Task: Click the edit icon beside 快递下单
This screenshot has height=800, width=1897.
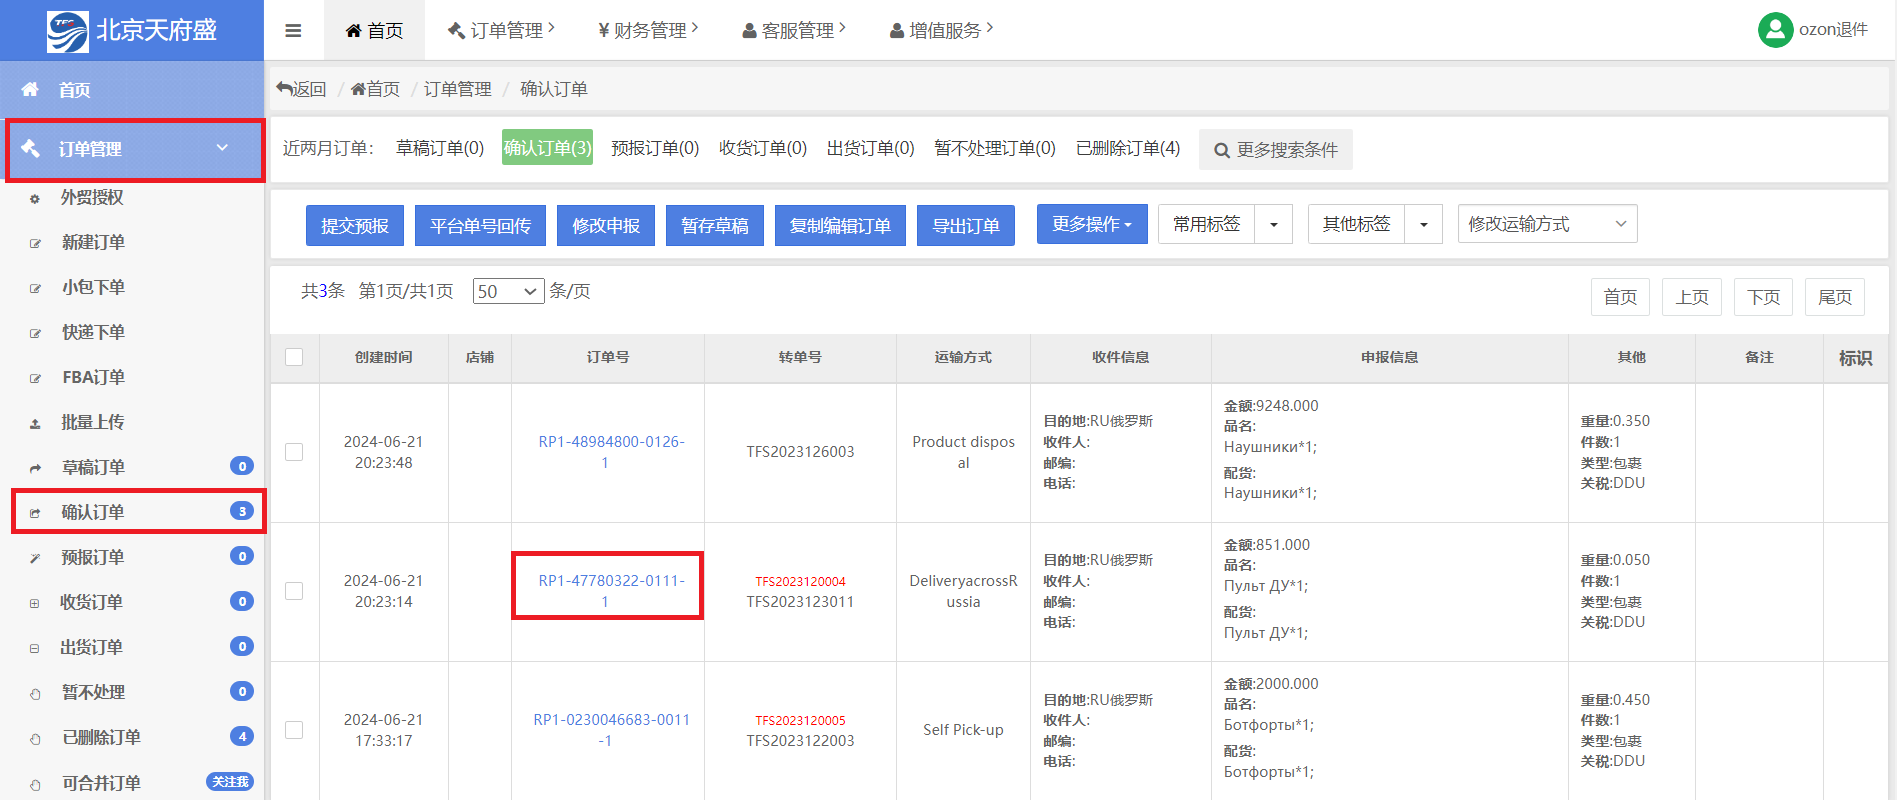Action: pyautogui.click(x=35, y=334)
